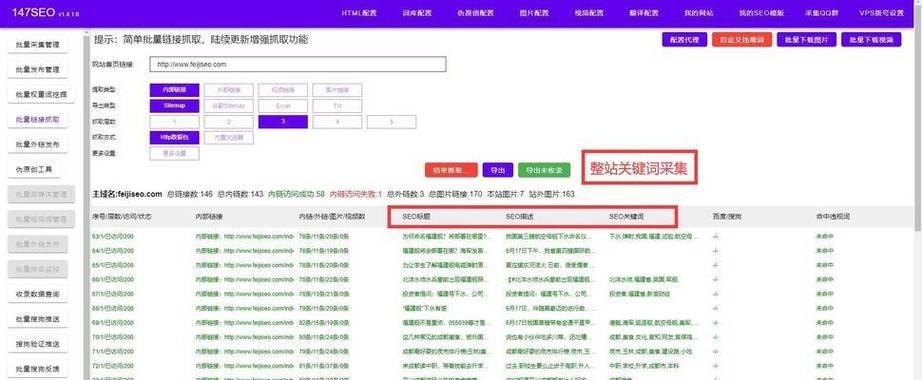Set crawl depth to 4
Viewport: 922px width, 380px height.
[337, 122]
